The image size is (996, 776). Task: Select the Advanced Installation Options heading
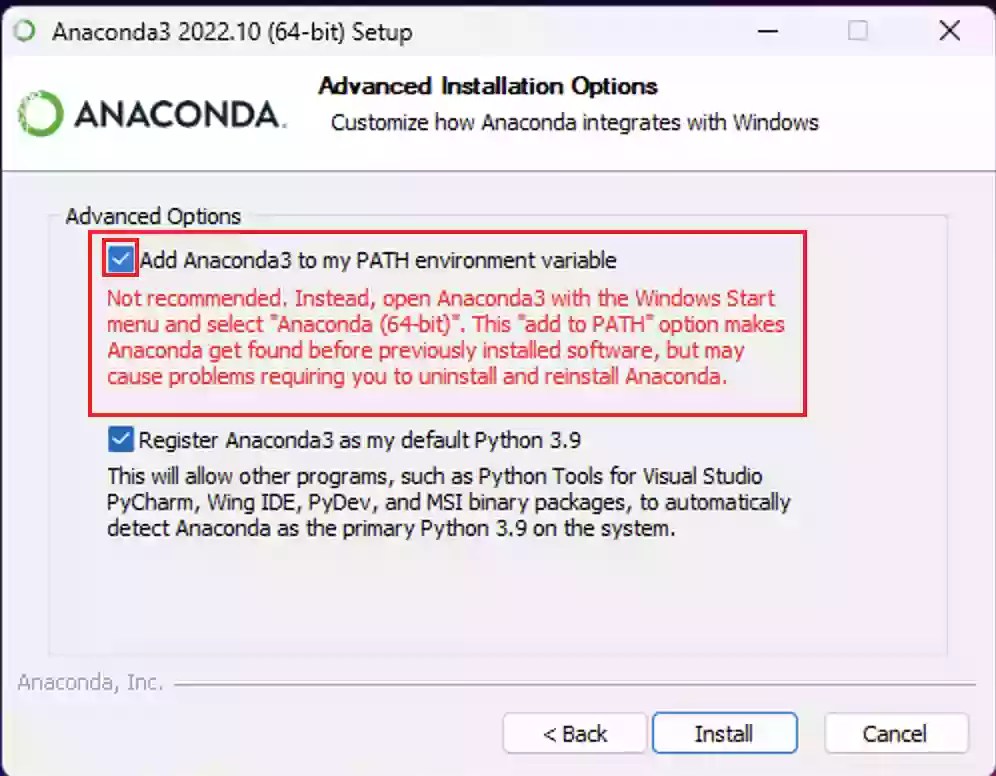(x=487, y=87)
